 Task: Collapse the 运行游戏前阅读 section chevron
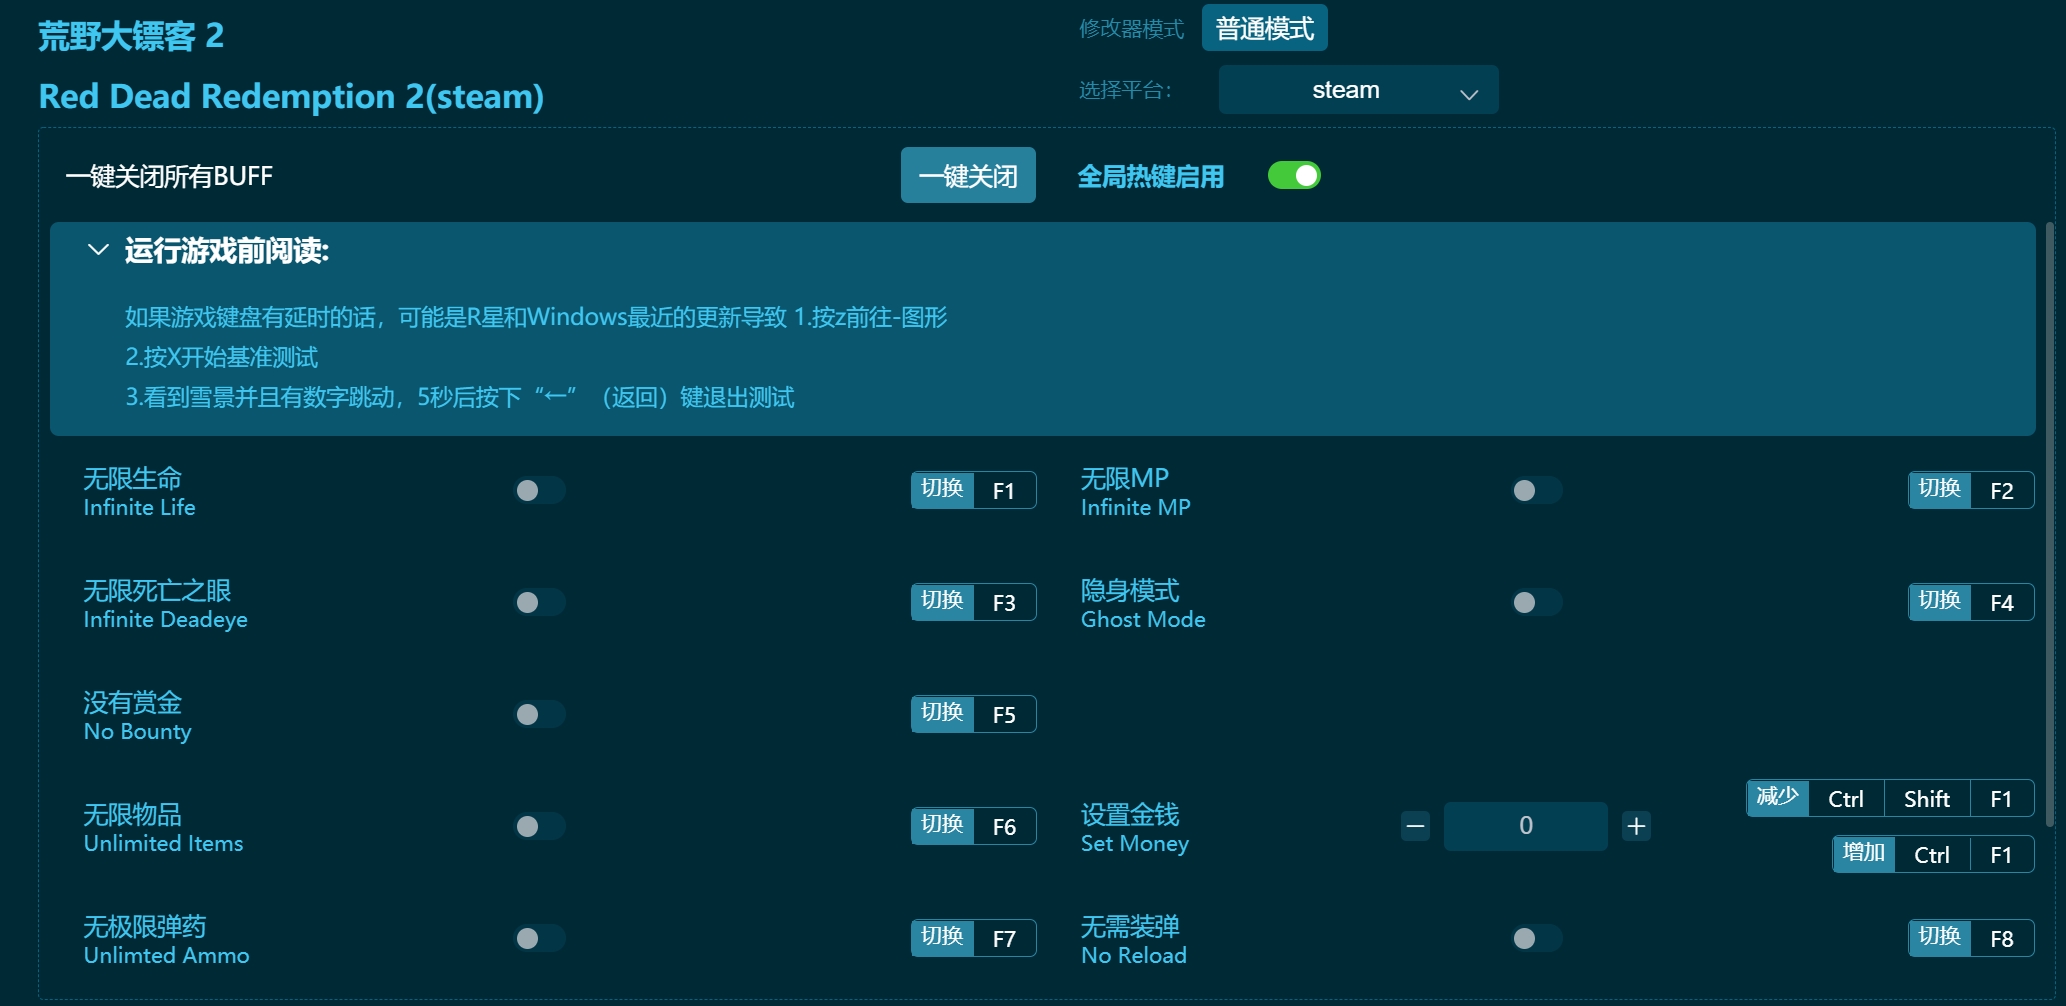[98, 250]
